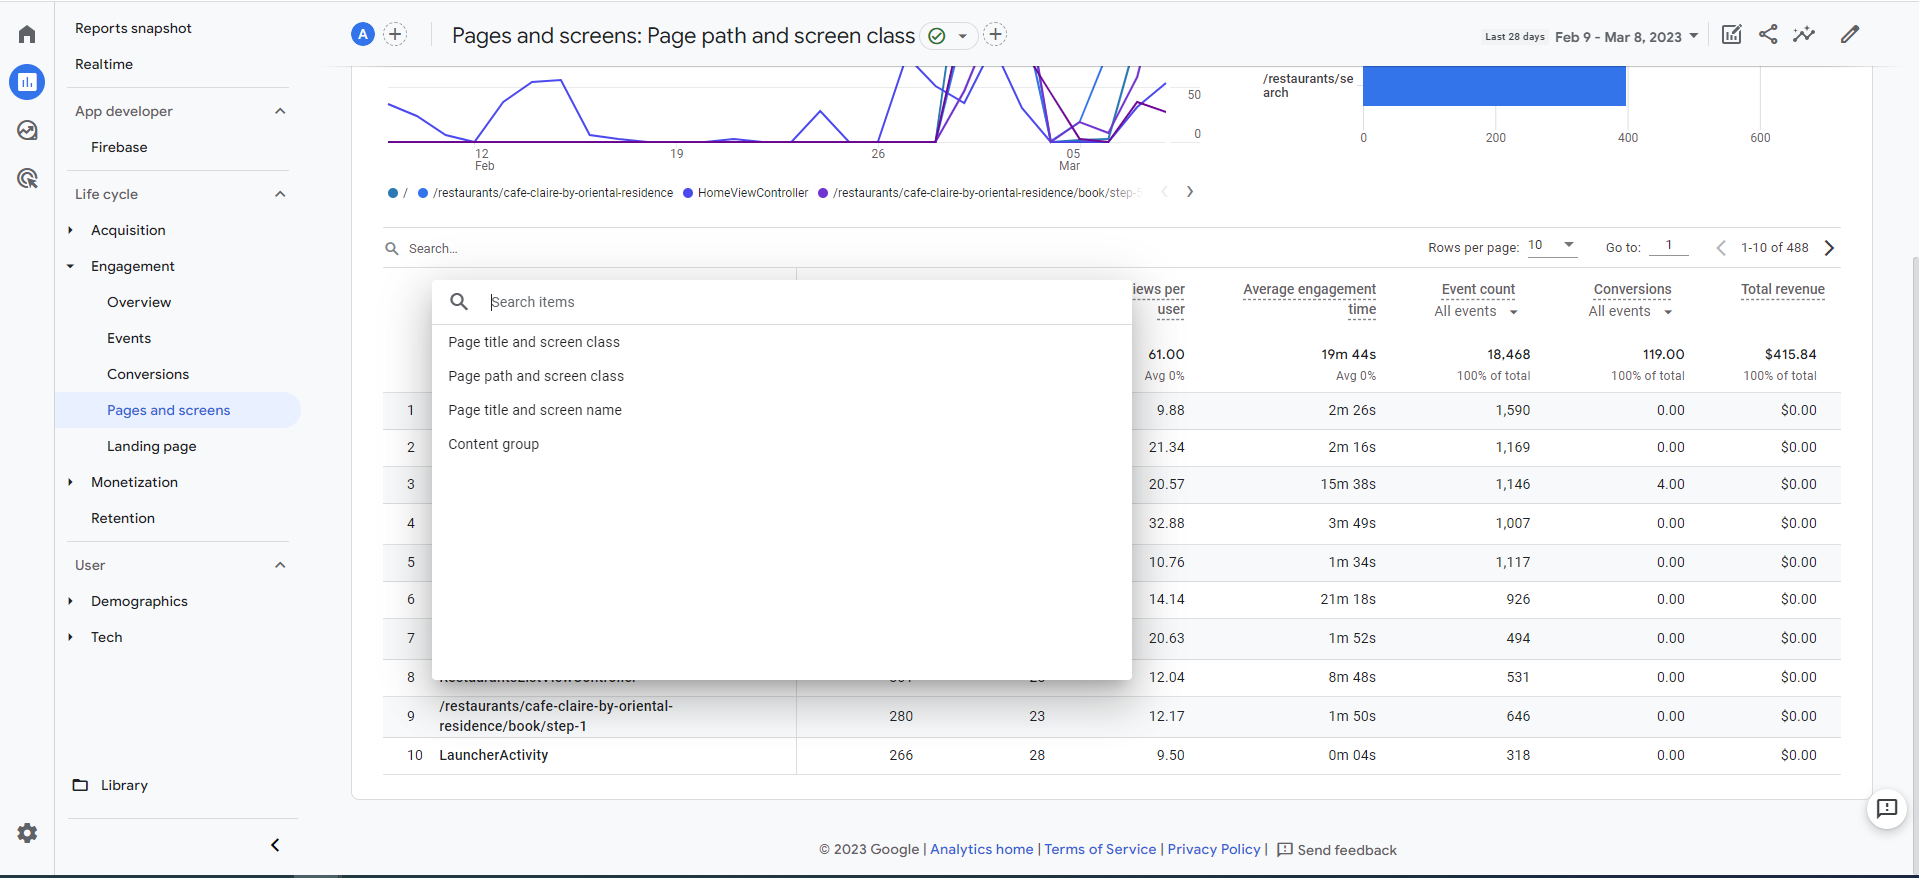
Task: Select Page title and screen class option
Action: click(534, 342)
